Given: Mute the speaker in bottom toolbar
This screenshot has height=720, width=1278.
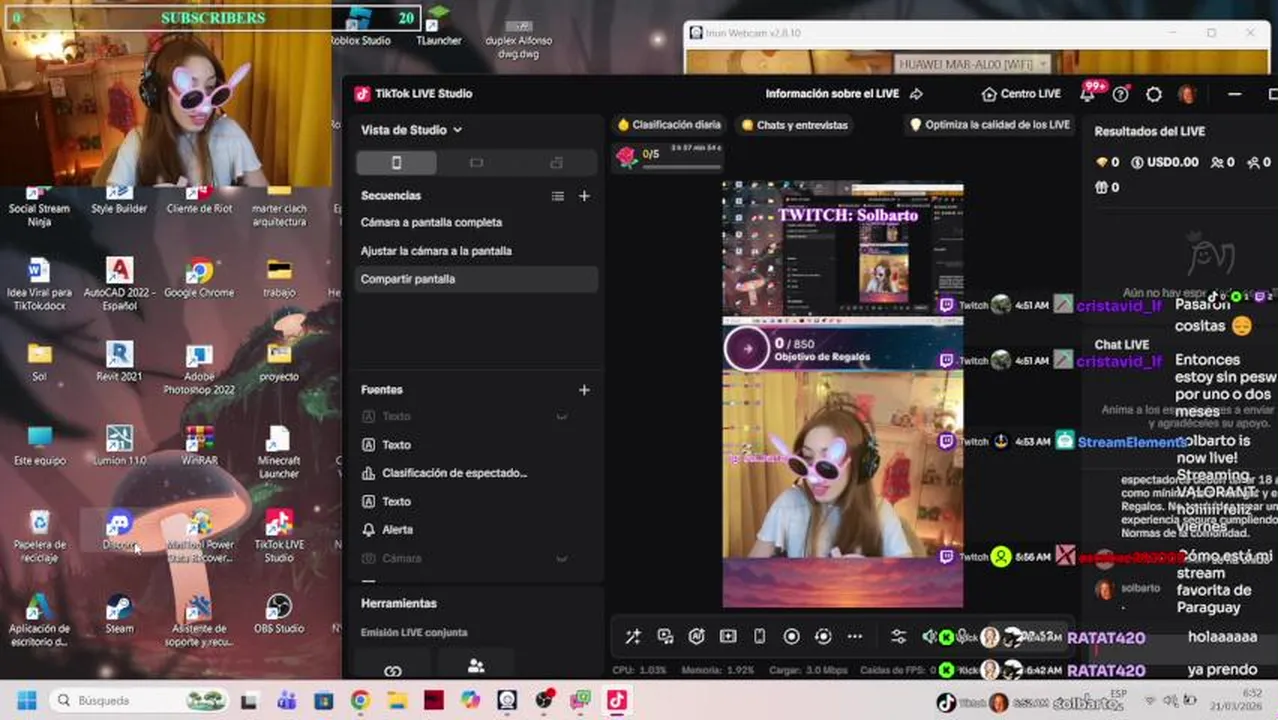Looking at the screenshot, I should 929,636.
